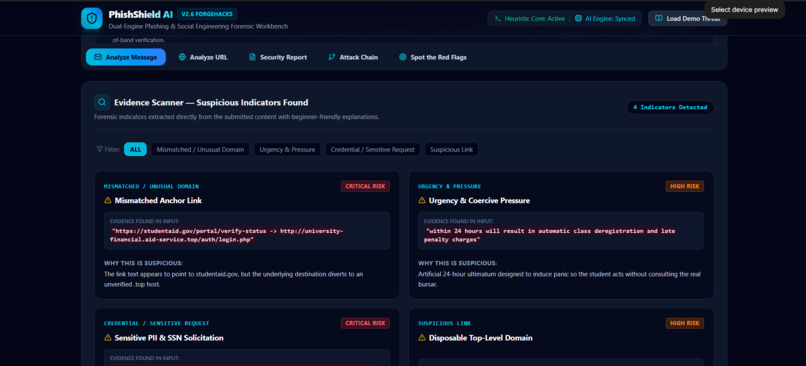Click the 4 Indicators Detected badge

coord(670,107)
